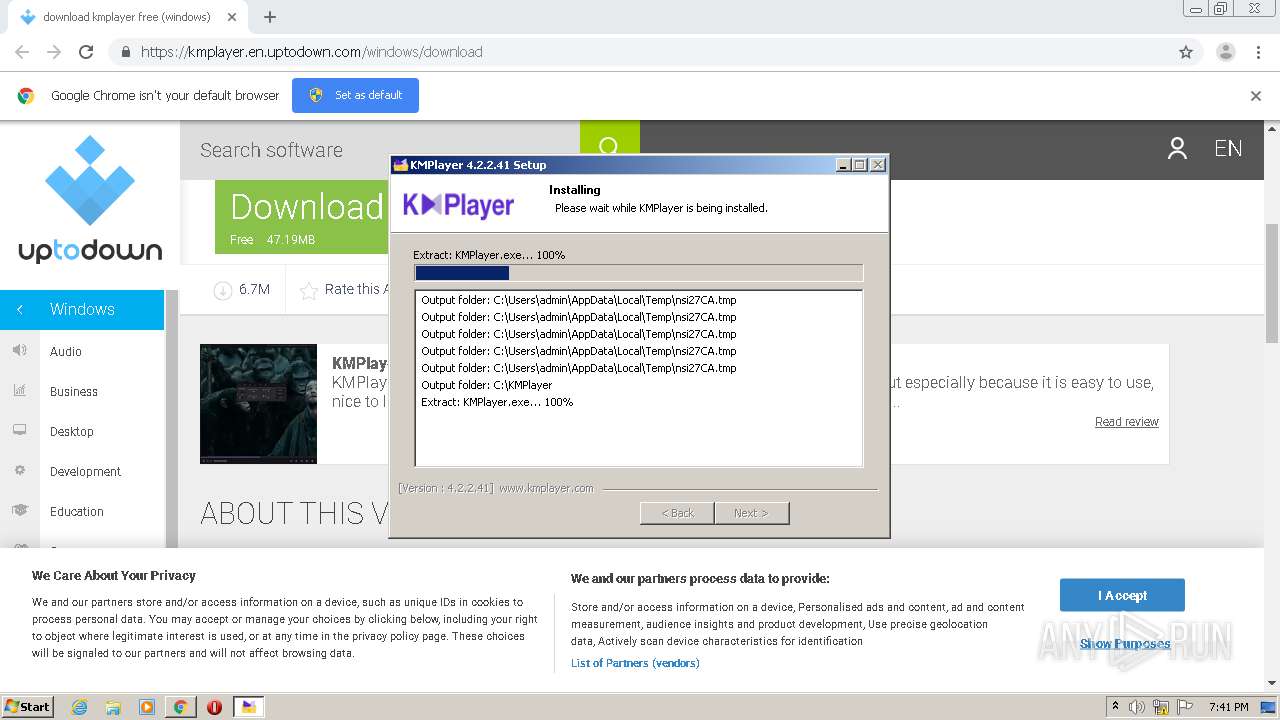Go forward in Chrome browser
1280x720 pixels.
point(54,52)
